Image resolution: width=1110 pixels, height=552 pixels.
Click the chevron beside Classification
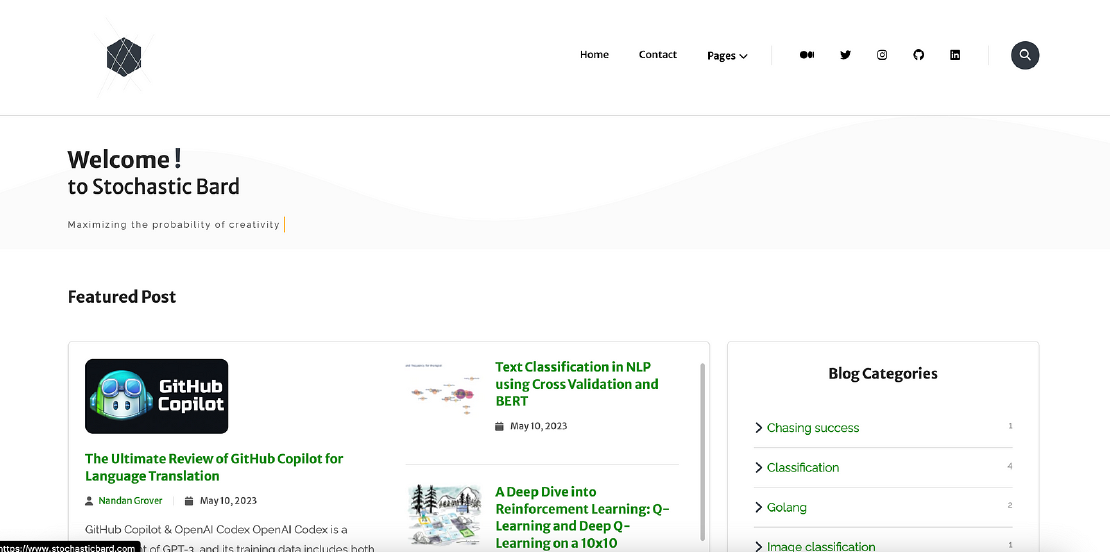click(758, 467)
